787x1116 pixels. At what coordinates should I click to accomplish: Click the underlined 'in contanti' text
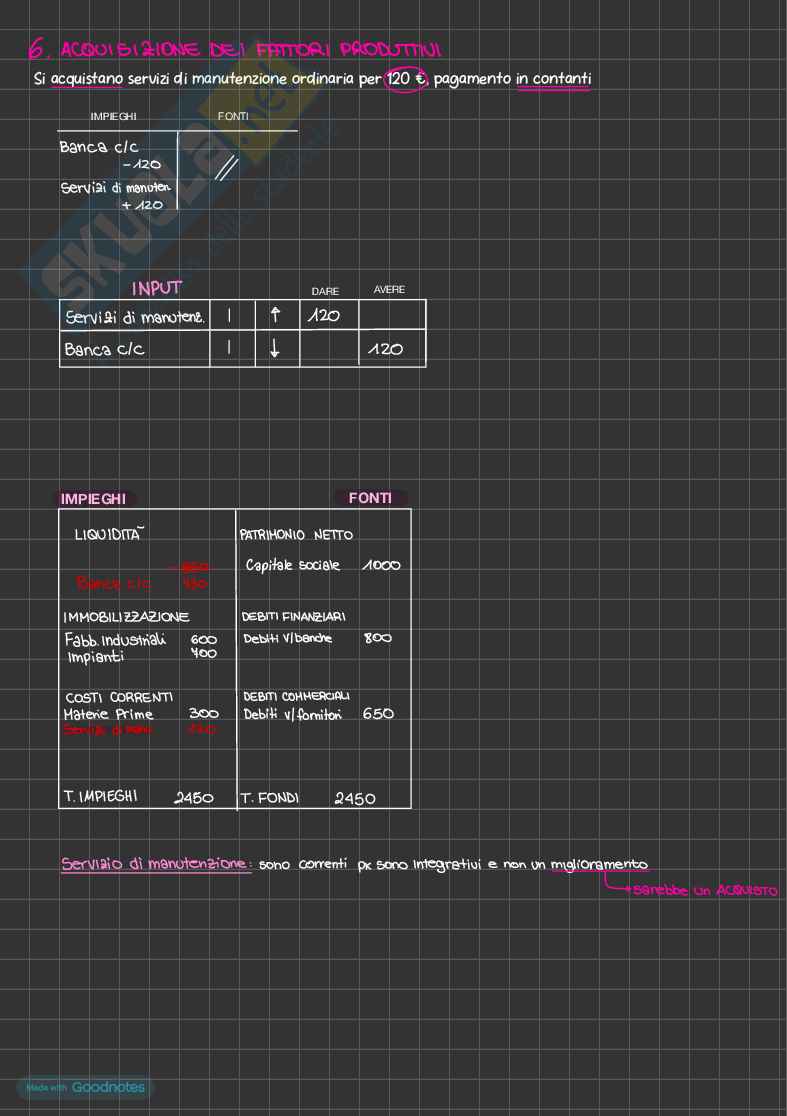[553, 79]
